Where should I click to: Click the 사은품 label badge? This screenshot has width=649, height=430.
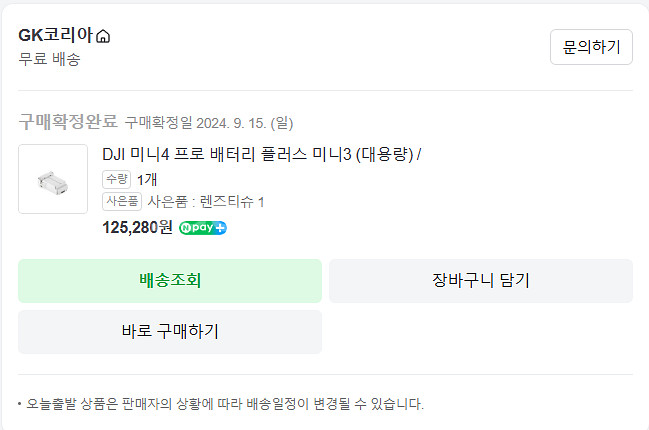(122, 201)
